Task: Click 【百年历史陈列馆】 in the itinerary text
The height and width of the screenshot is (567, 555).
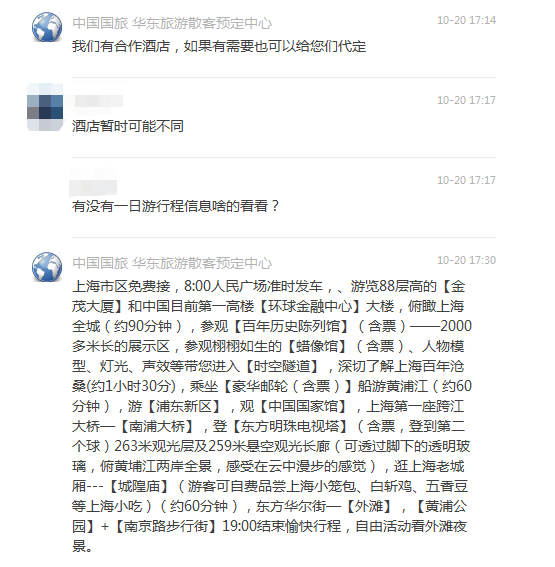Action: pos(291,326)
